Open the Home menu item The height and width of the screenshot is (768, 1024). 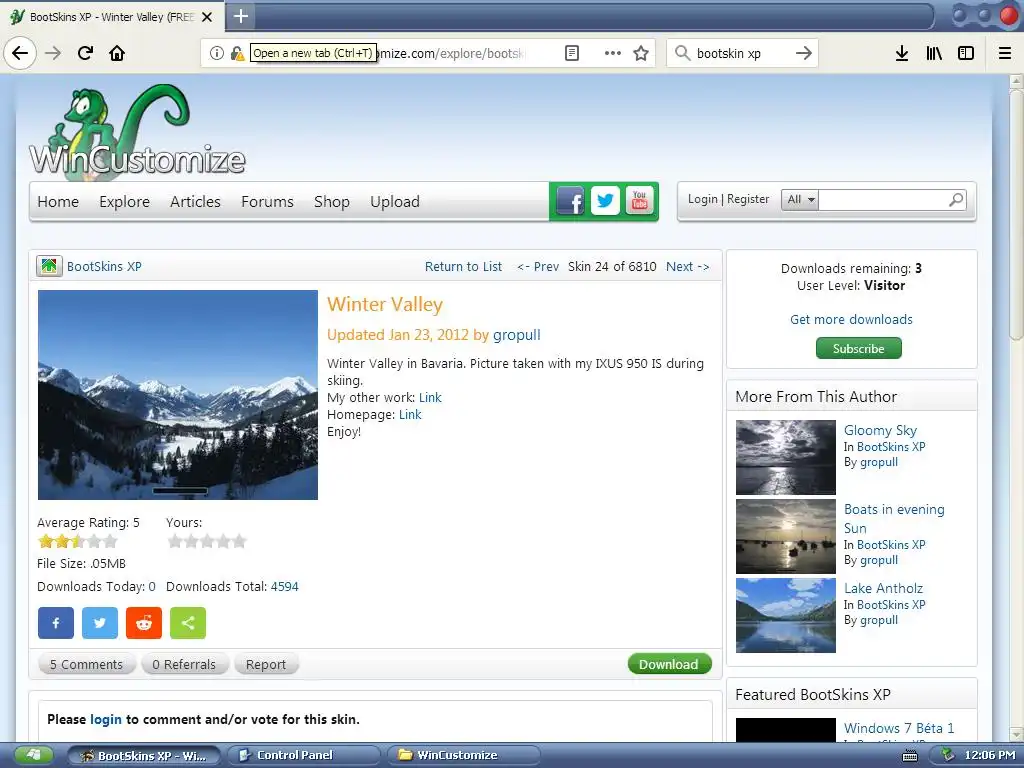[x=58, y=202]
